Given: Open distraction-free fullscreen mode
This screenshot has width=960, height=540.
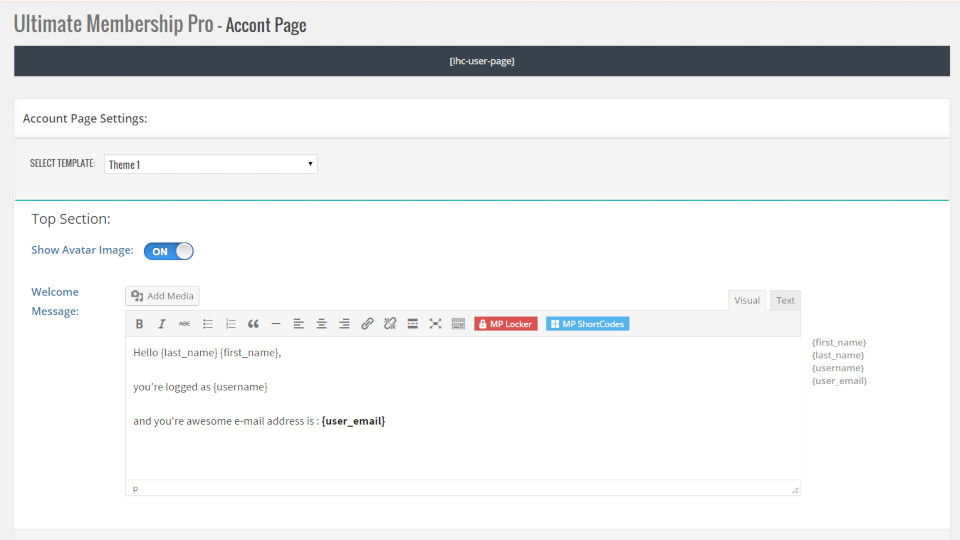Looking at the screenshot, I should point(435,324).
